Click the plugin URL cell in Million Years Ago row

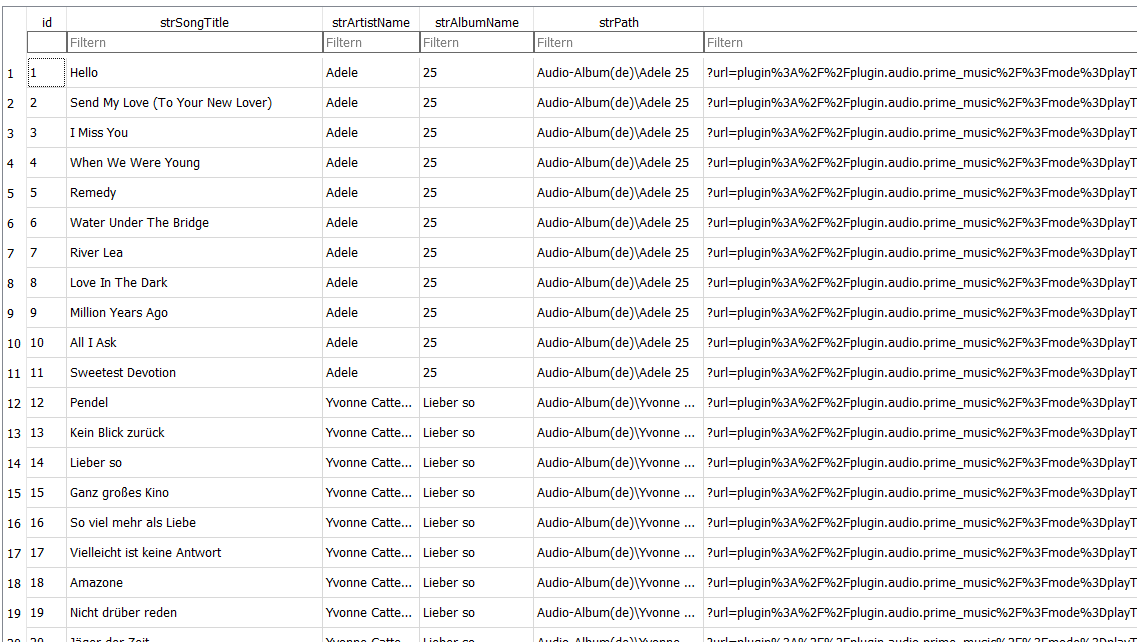coord(920,313)
